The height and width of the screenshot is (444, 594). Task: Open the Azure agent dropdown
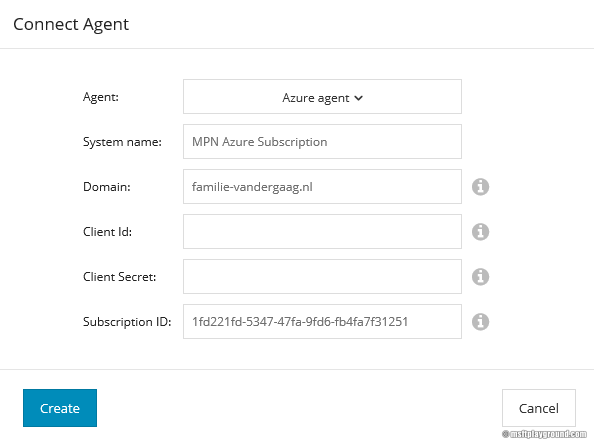coord(322,97)
